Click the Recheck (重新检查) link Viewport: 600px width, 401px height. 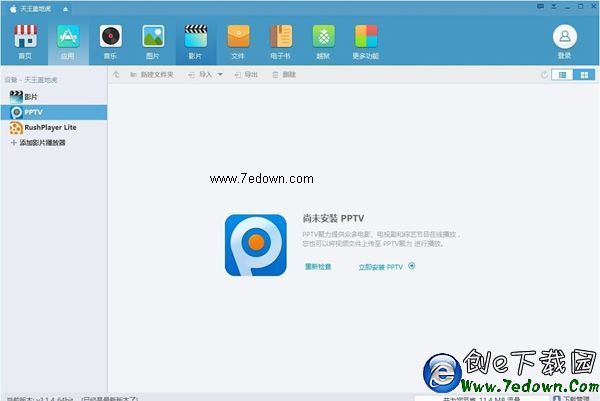coord(318,267)
